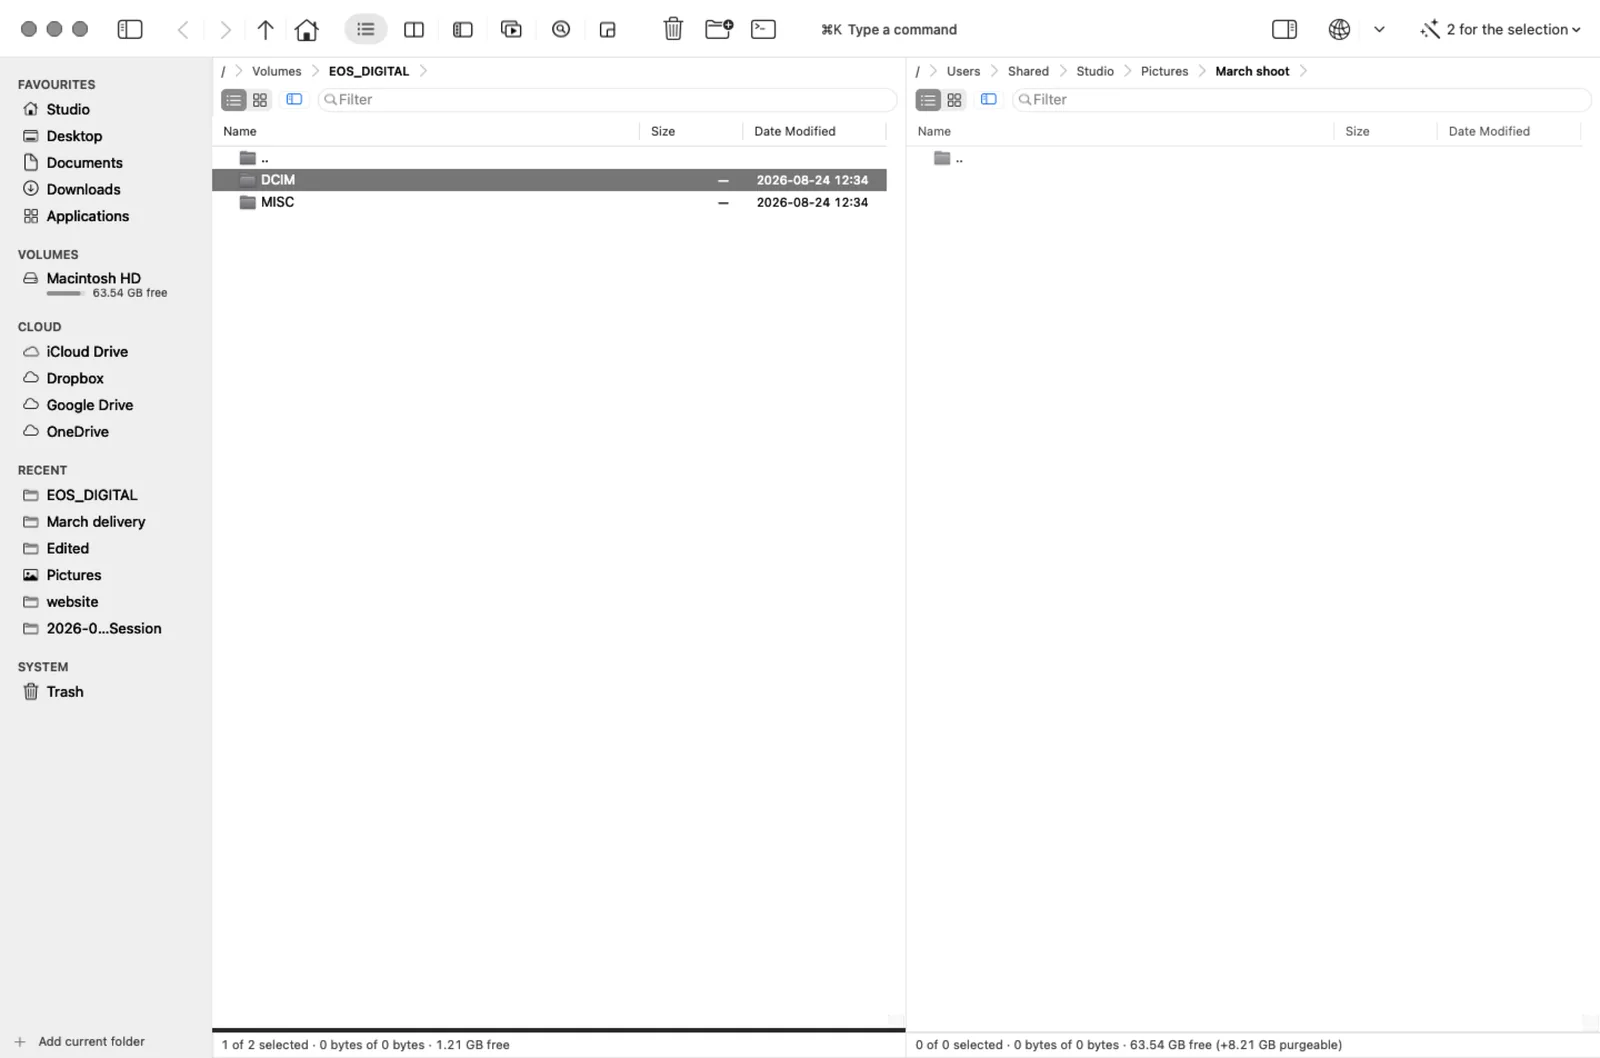Image resolution: width=1600 pixels, height=1058 pixels.
Task: Open the '2 for the selection' menu
Action: tap(1500, 29)
